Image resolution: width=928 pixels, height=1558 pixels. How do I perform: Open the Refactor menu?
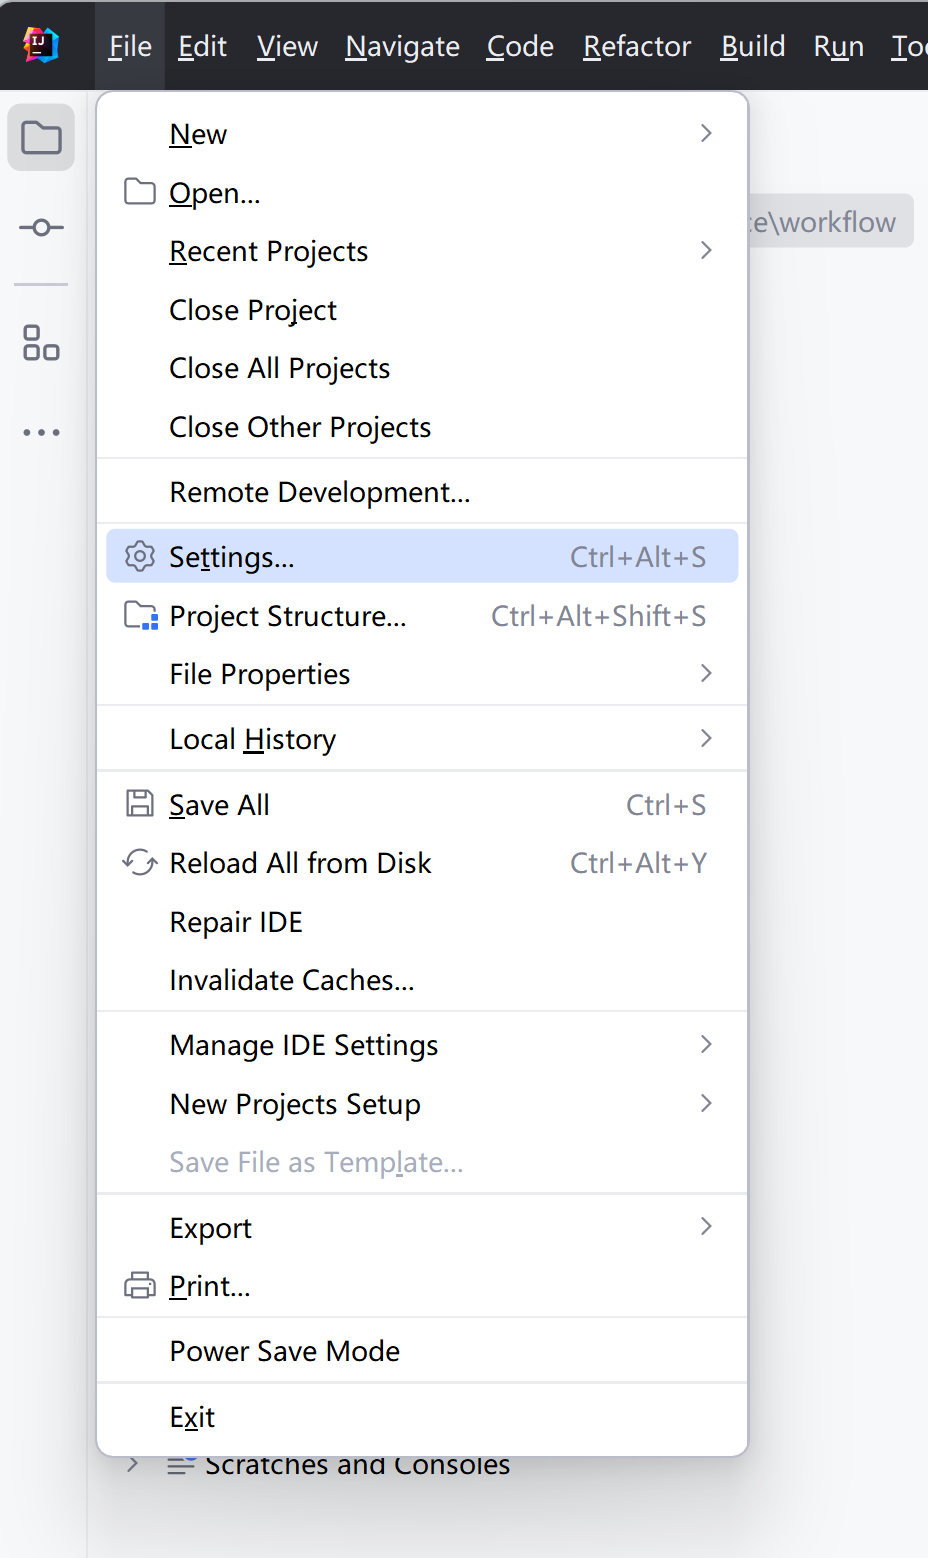[637, 46]
